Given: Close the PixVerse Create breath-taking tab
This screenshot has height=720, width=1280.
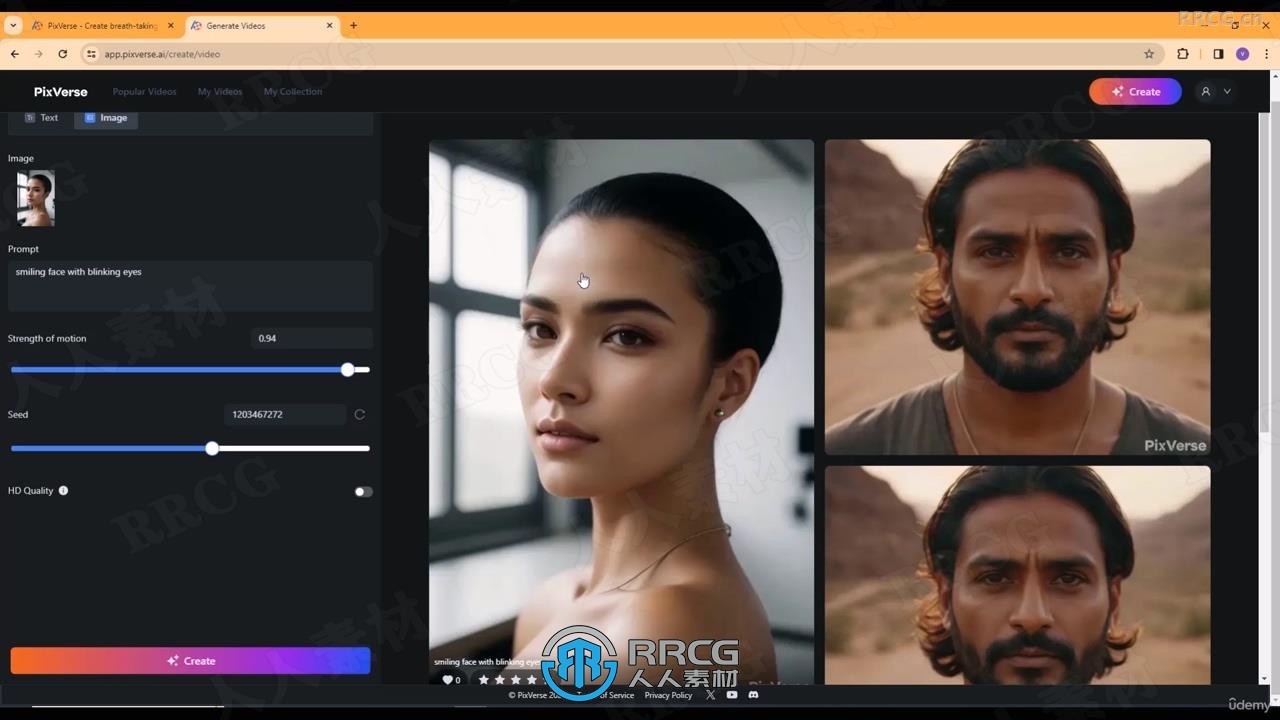Looking at the screenshot, I should tap(170, 26).
